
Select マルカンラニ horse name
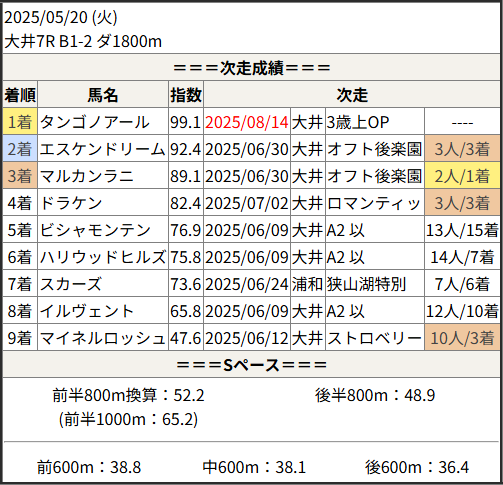(87, 176)
